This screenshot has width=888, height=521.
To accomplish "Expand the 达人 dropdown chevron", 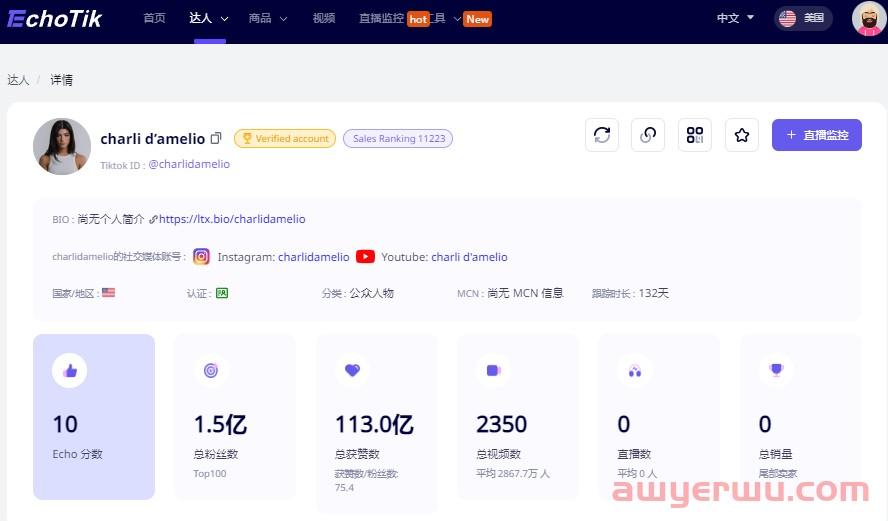I will point(224,19).
